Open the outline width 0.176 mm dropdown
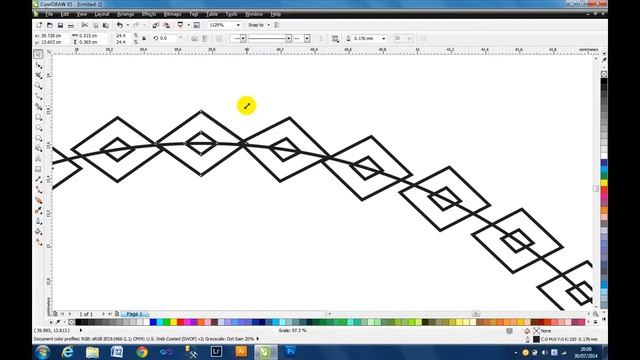The height and width of the screenshot is (360, 640). 384,38
